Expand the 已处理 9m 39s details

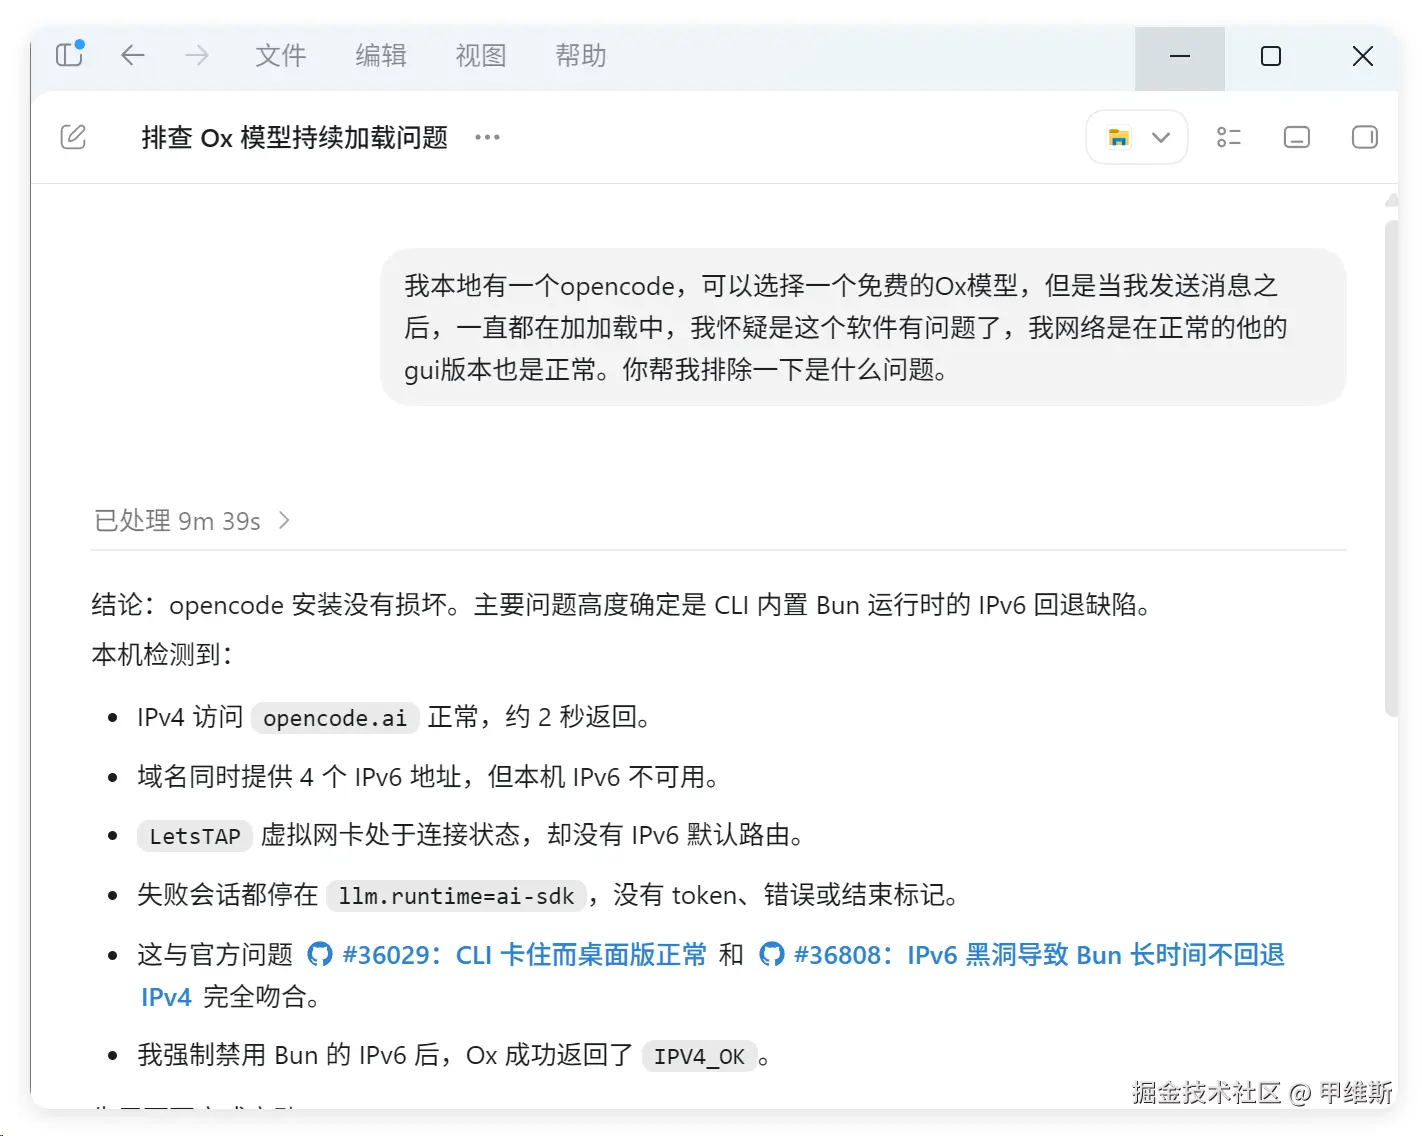coord(191,521)
